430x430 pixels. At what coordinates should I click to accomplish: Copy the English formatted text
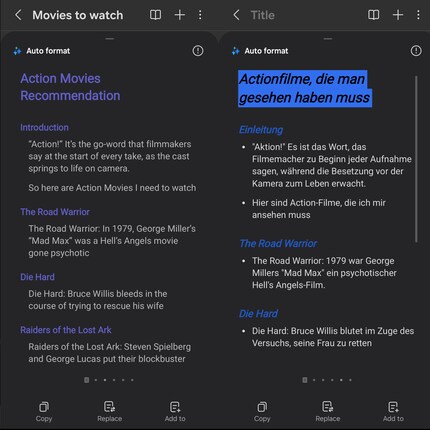click(44, 412)
